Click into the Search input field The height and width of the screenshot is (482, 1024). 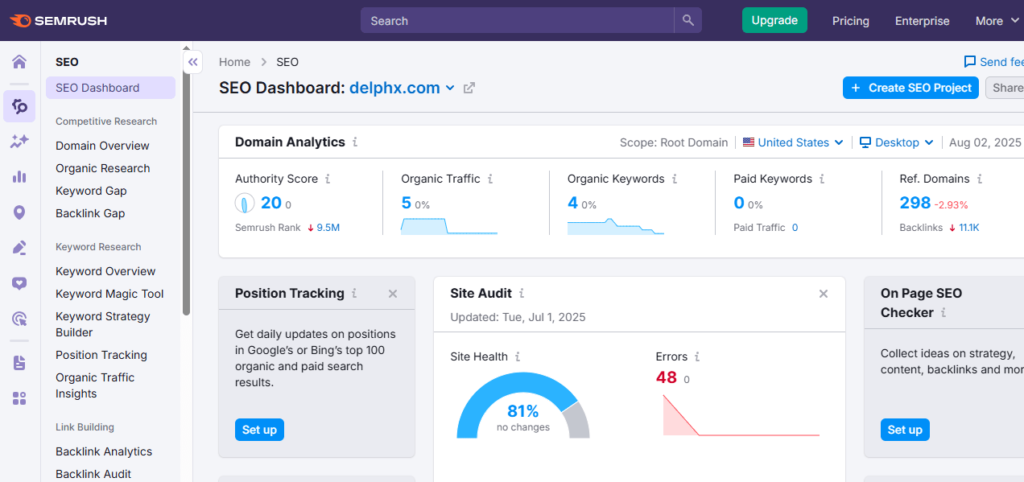tap(517, 20)
